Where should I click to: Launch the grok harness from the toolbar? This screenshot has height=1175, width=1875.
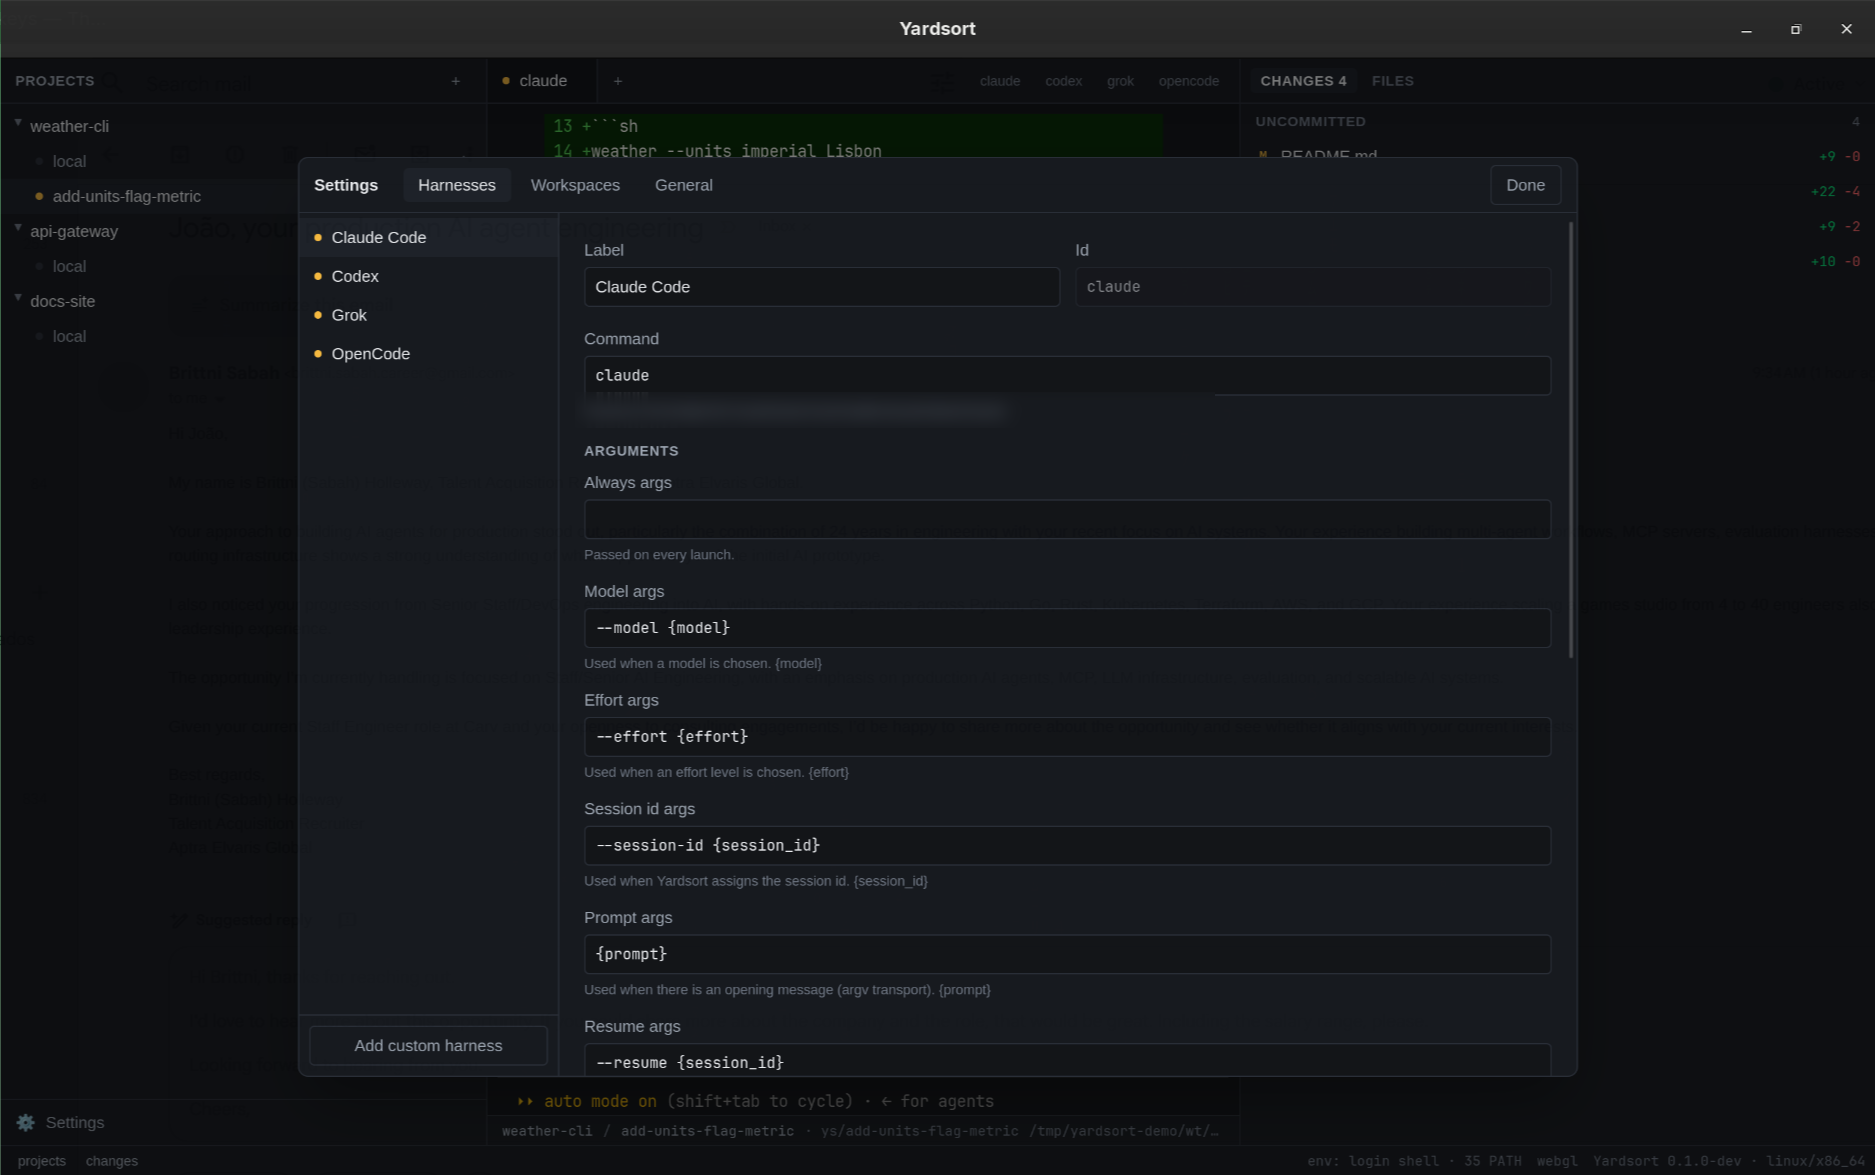[x=1120, y=81]
